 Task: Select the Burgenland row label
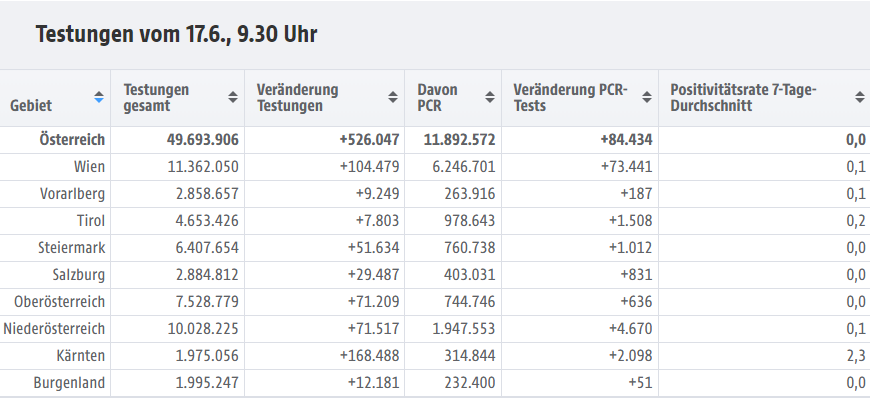(x=69, y=383)
